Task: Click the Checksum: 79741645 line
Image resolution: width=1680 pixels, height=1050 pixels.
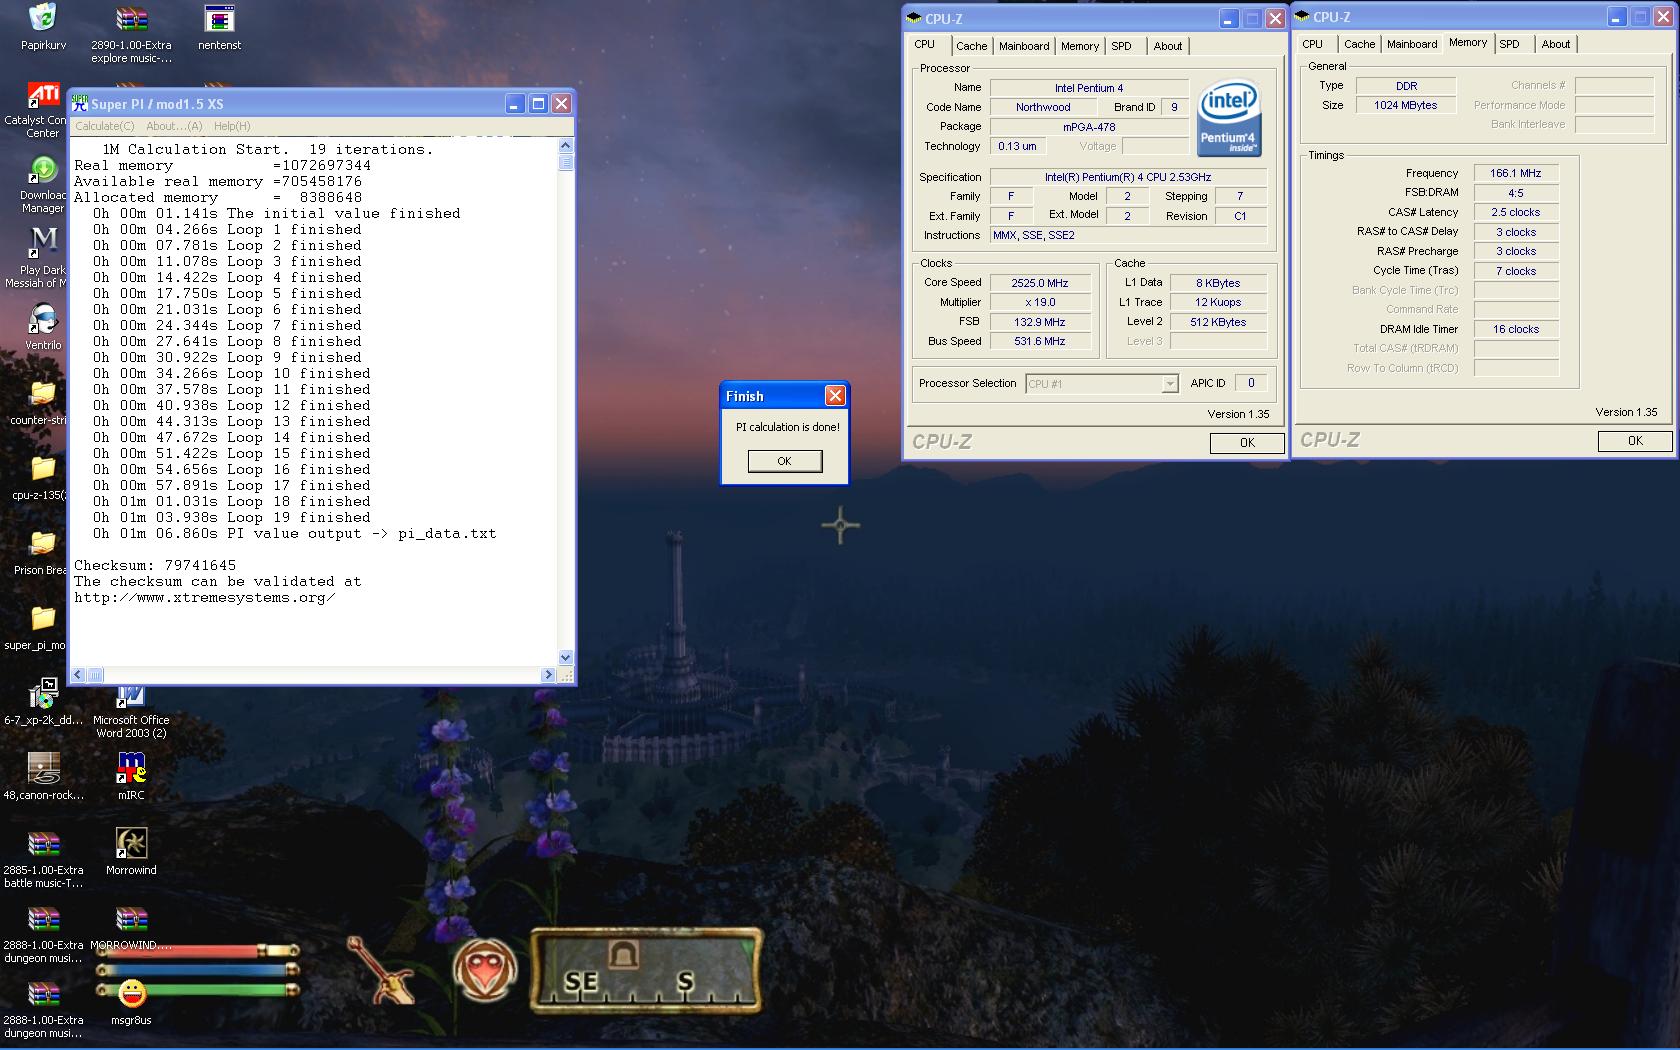Action: pyautogui.click(x=155, y=565)
